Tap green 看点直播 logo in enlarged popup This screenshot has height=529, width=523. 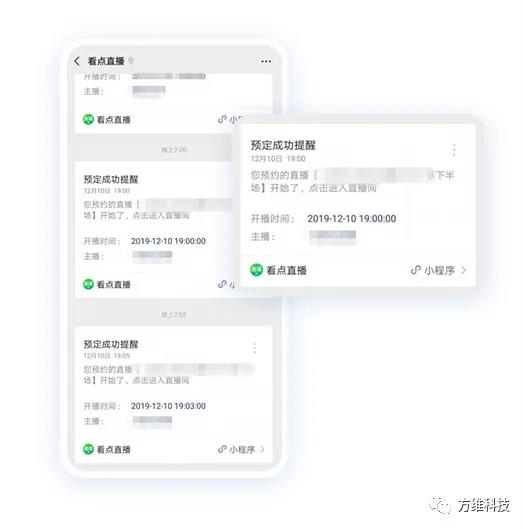[256, 270]
